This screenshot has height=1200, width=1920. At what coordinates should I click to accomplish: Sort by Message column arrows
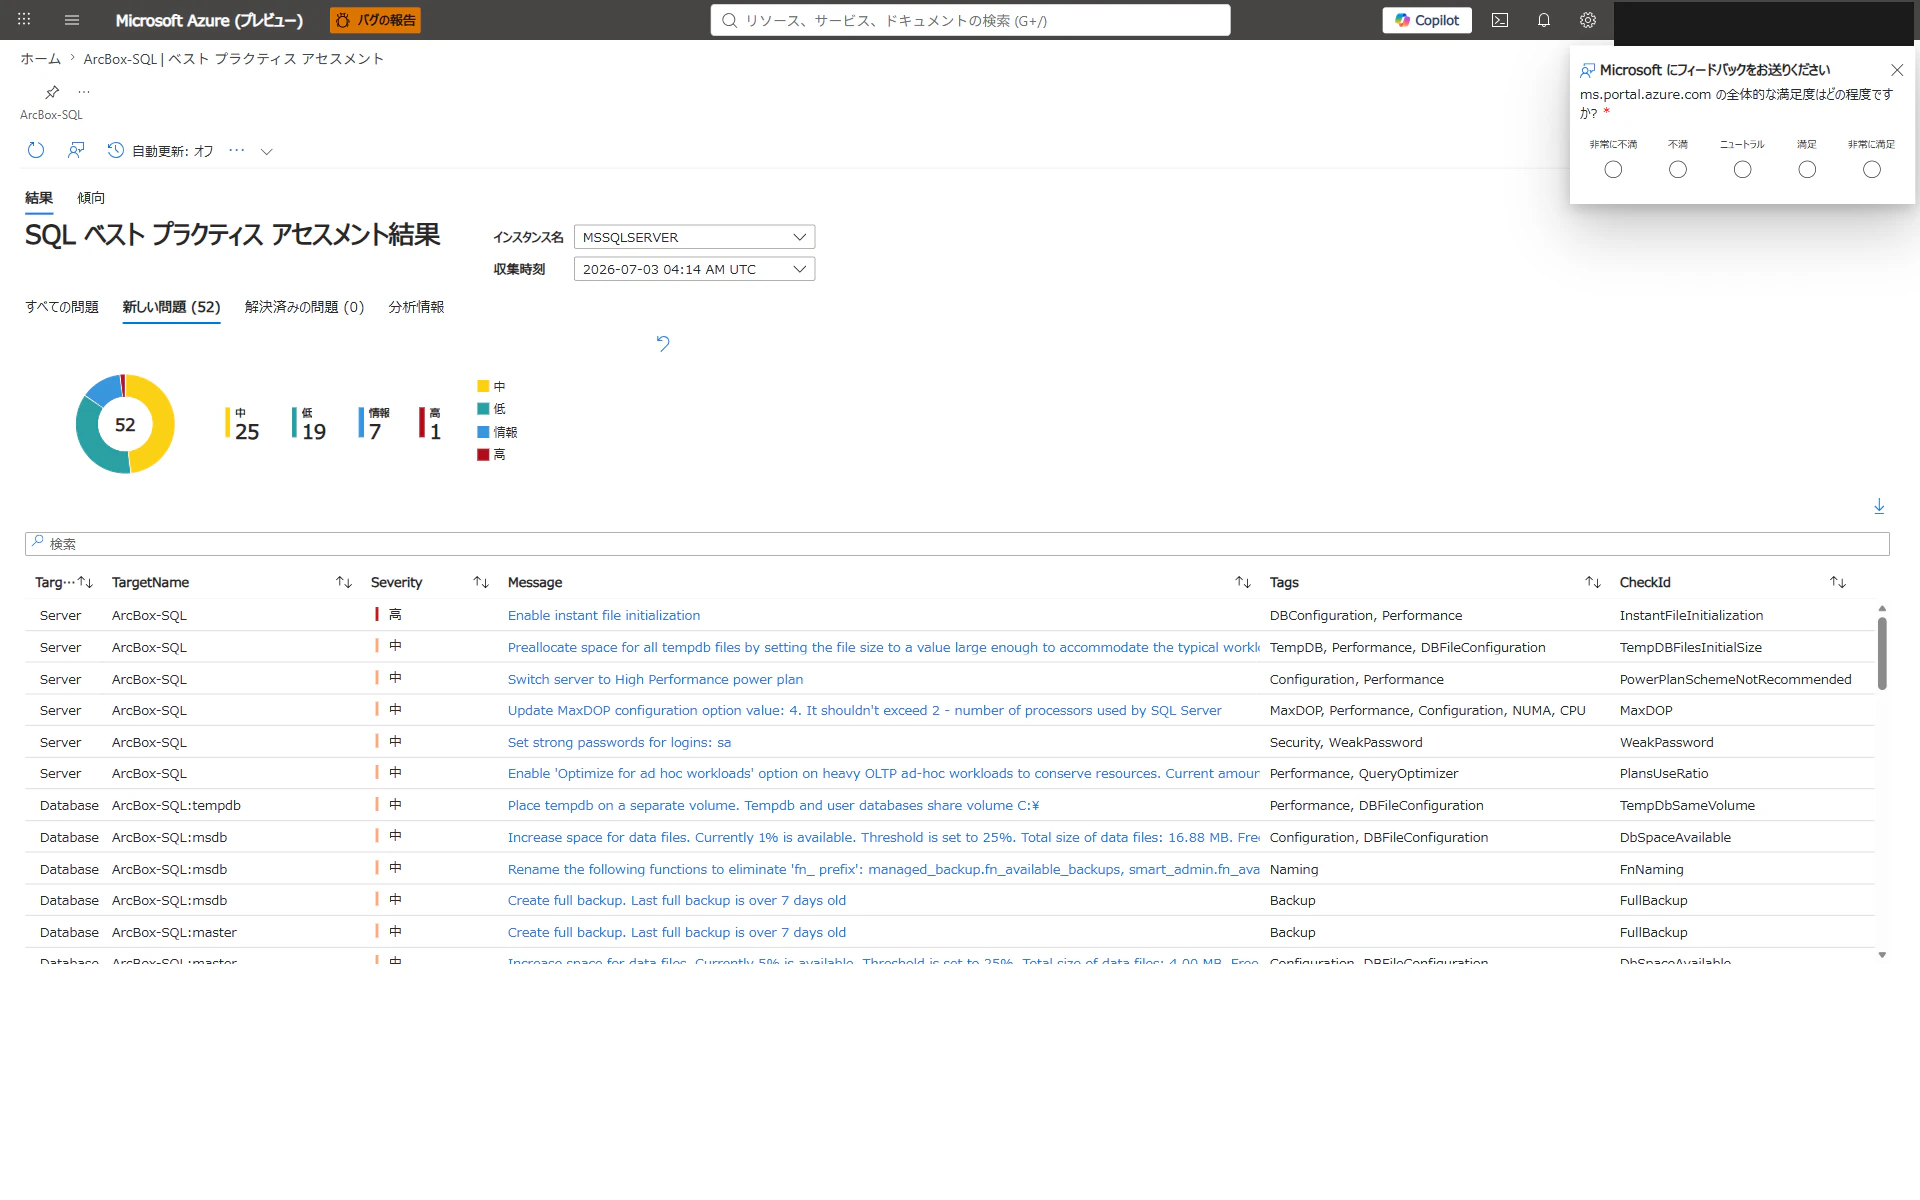pos(1243,582)
